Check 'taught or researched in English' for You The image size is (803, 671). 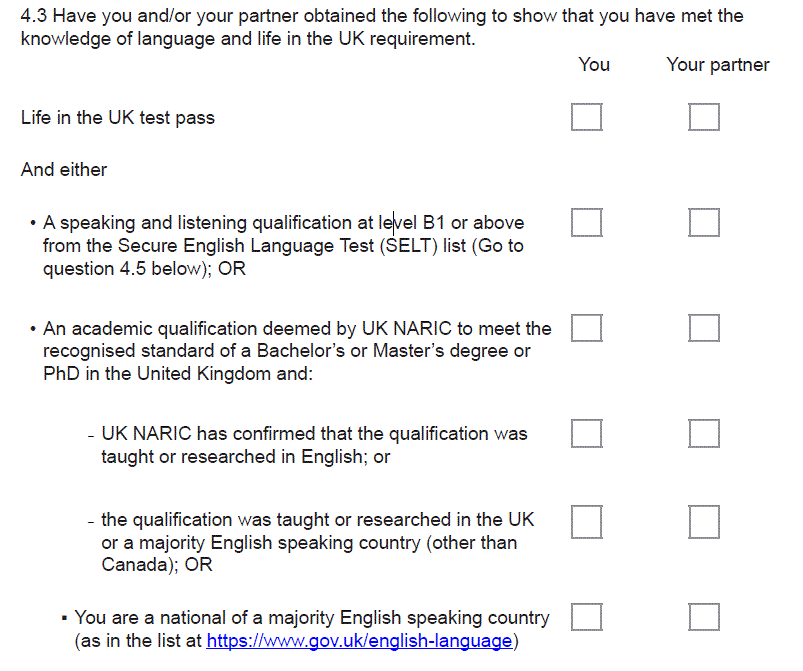(x=587, y=433)
